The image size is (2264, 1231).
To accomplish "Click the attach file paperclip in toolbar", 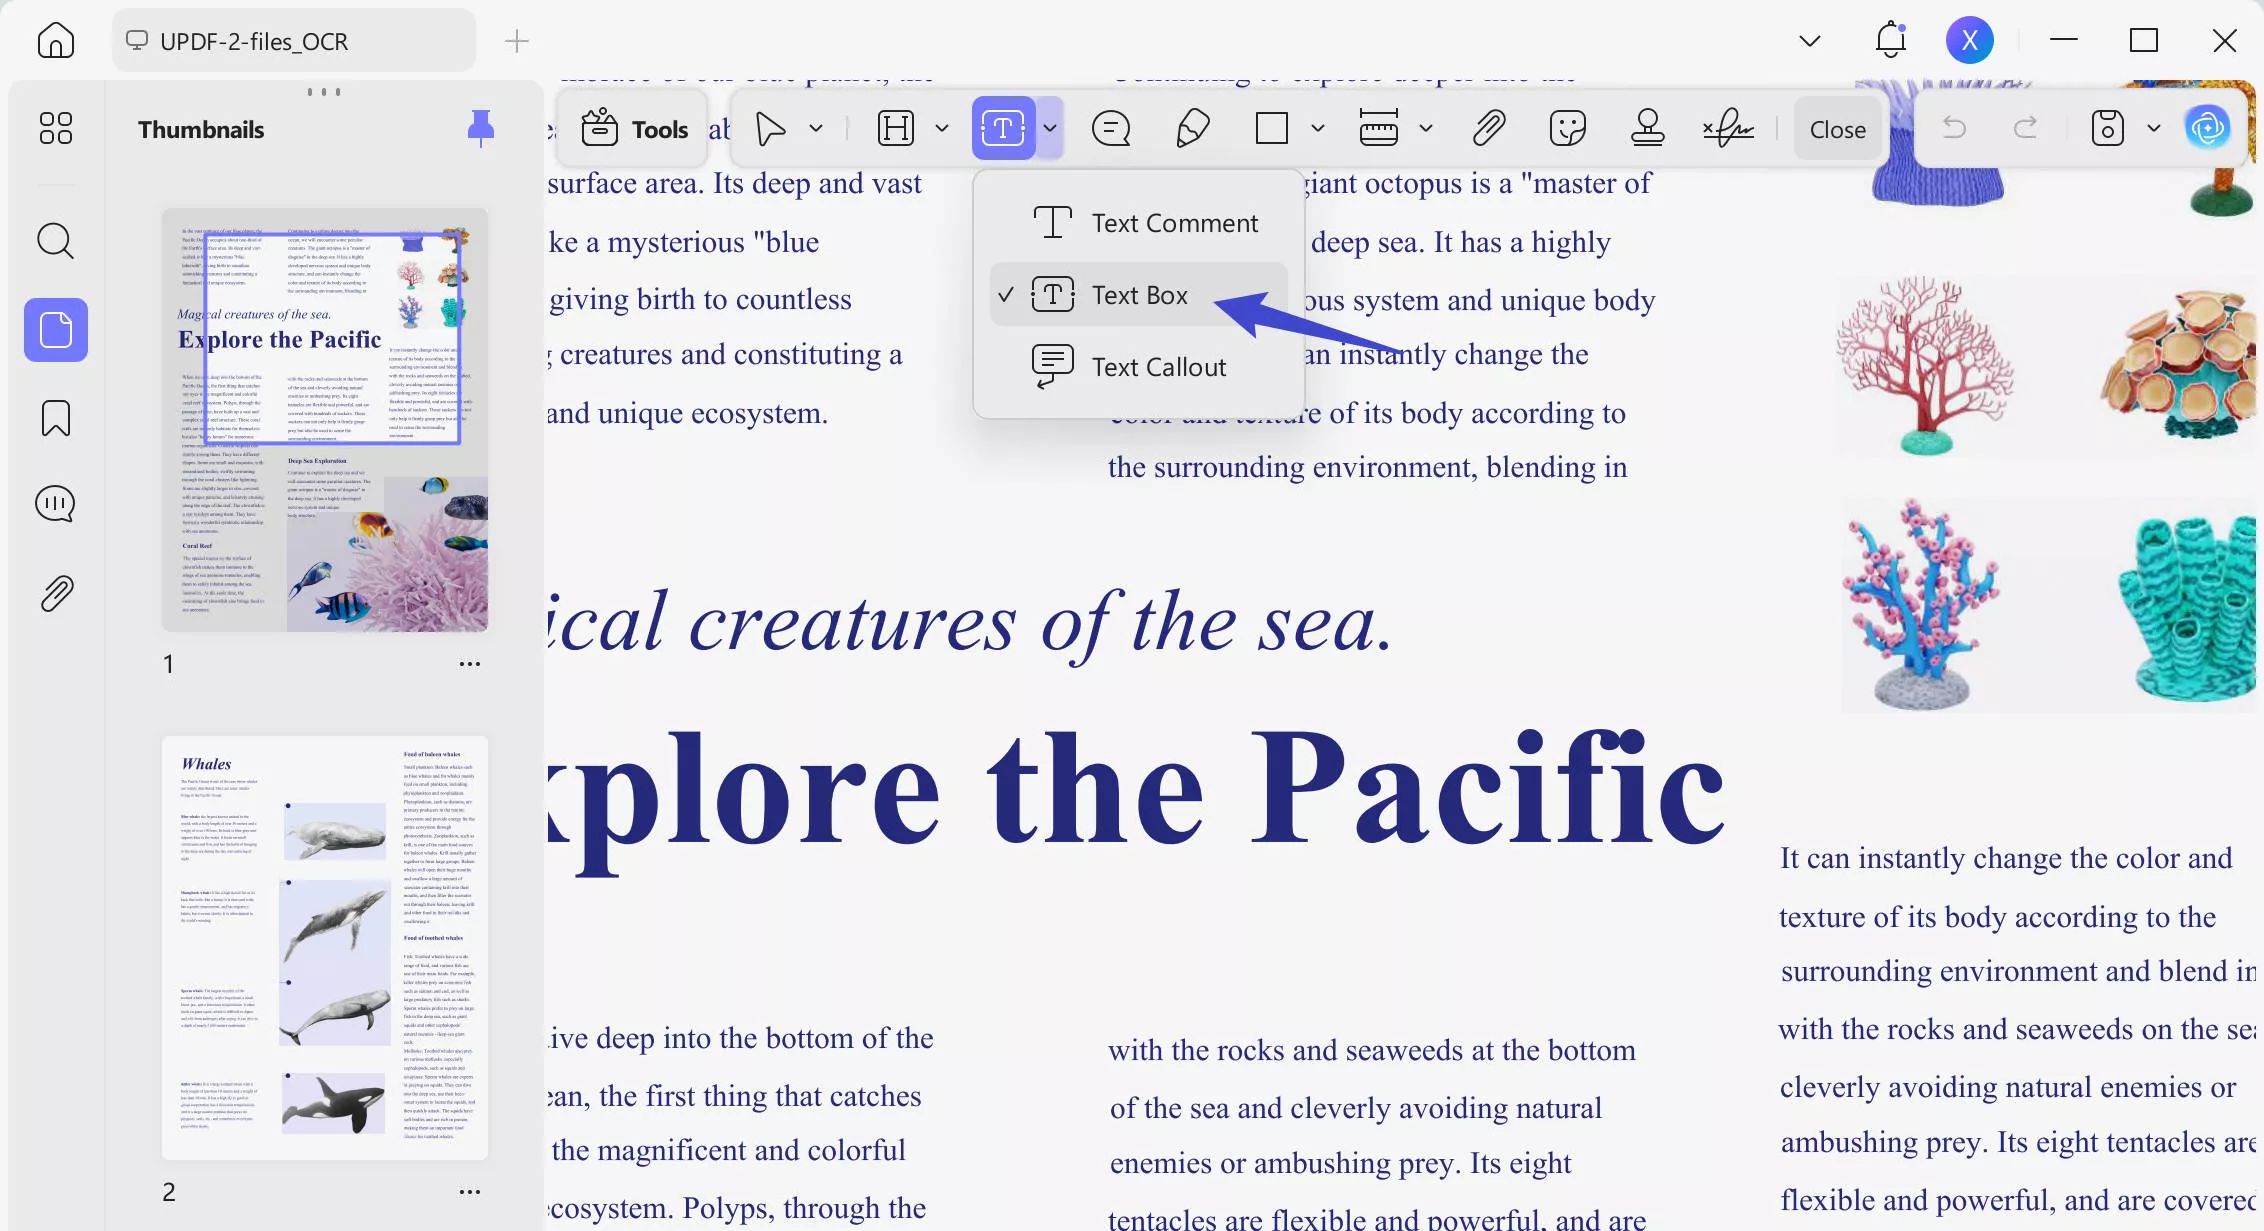I will point(1488,129).
